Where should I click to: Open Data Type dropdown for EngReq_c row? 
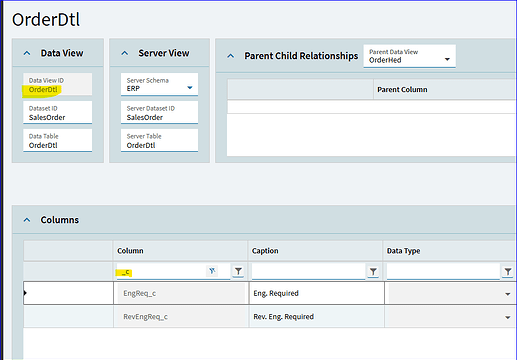pos(507,294)
